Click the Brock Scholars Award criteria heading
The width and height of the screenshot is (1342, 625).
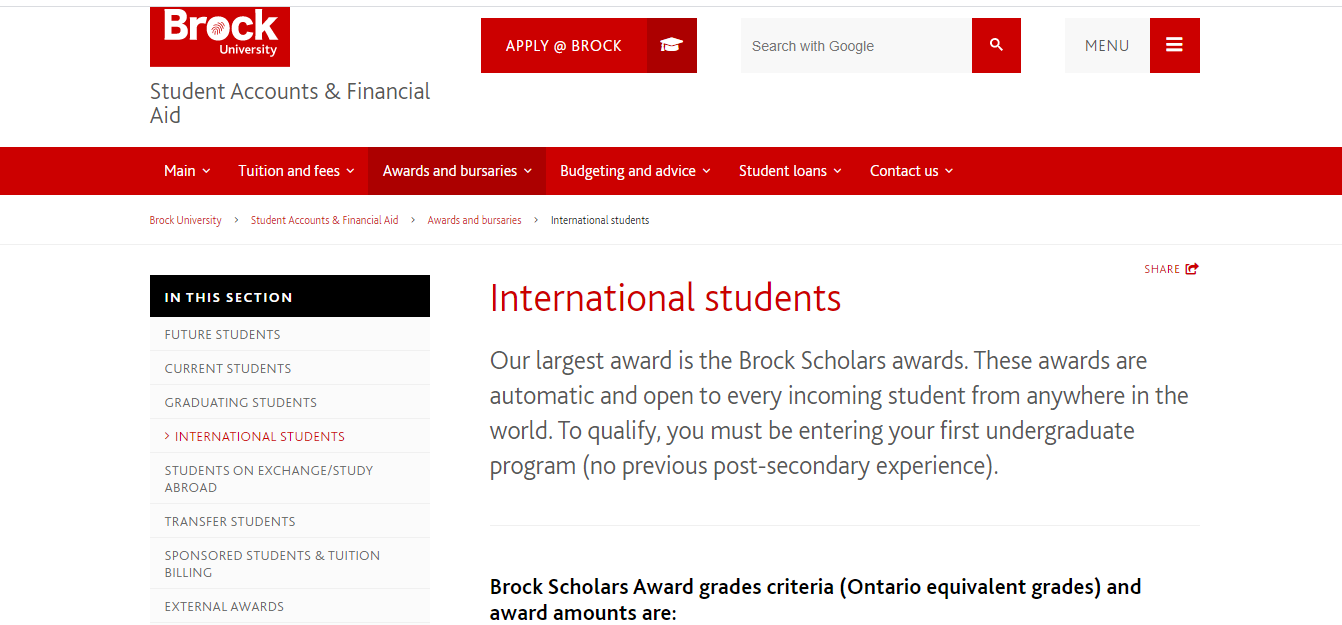pyautogui.click(x=815, y=599)
